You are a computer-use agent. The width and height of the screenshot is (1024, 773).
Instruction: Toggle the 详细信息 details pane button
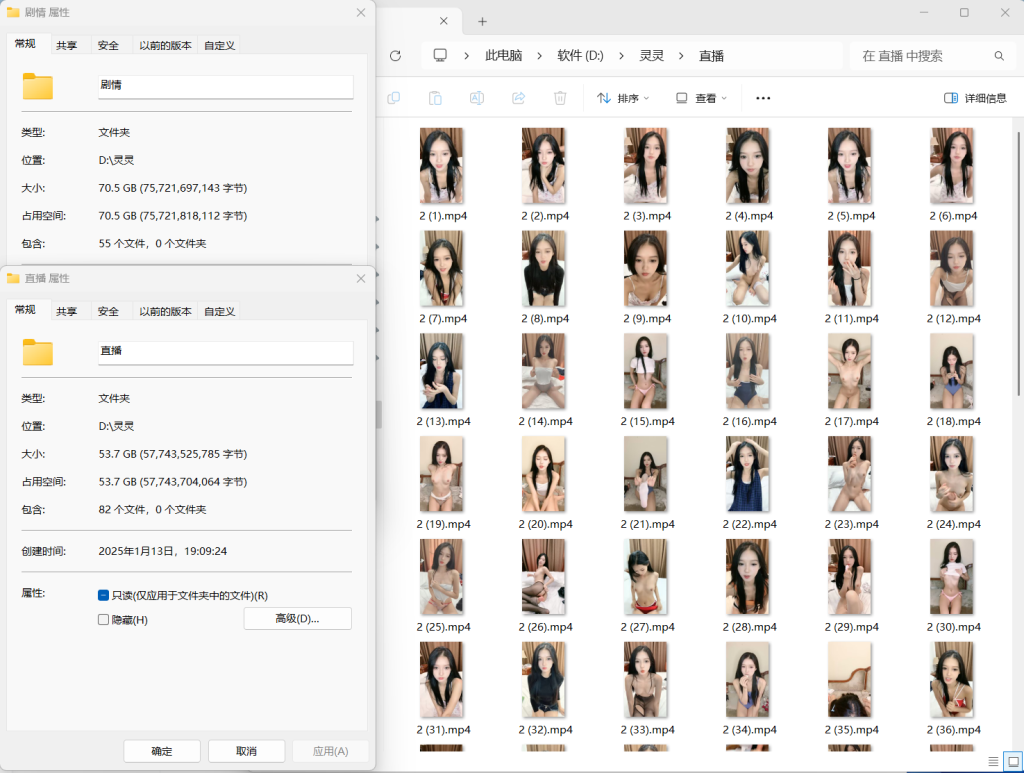975,98
